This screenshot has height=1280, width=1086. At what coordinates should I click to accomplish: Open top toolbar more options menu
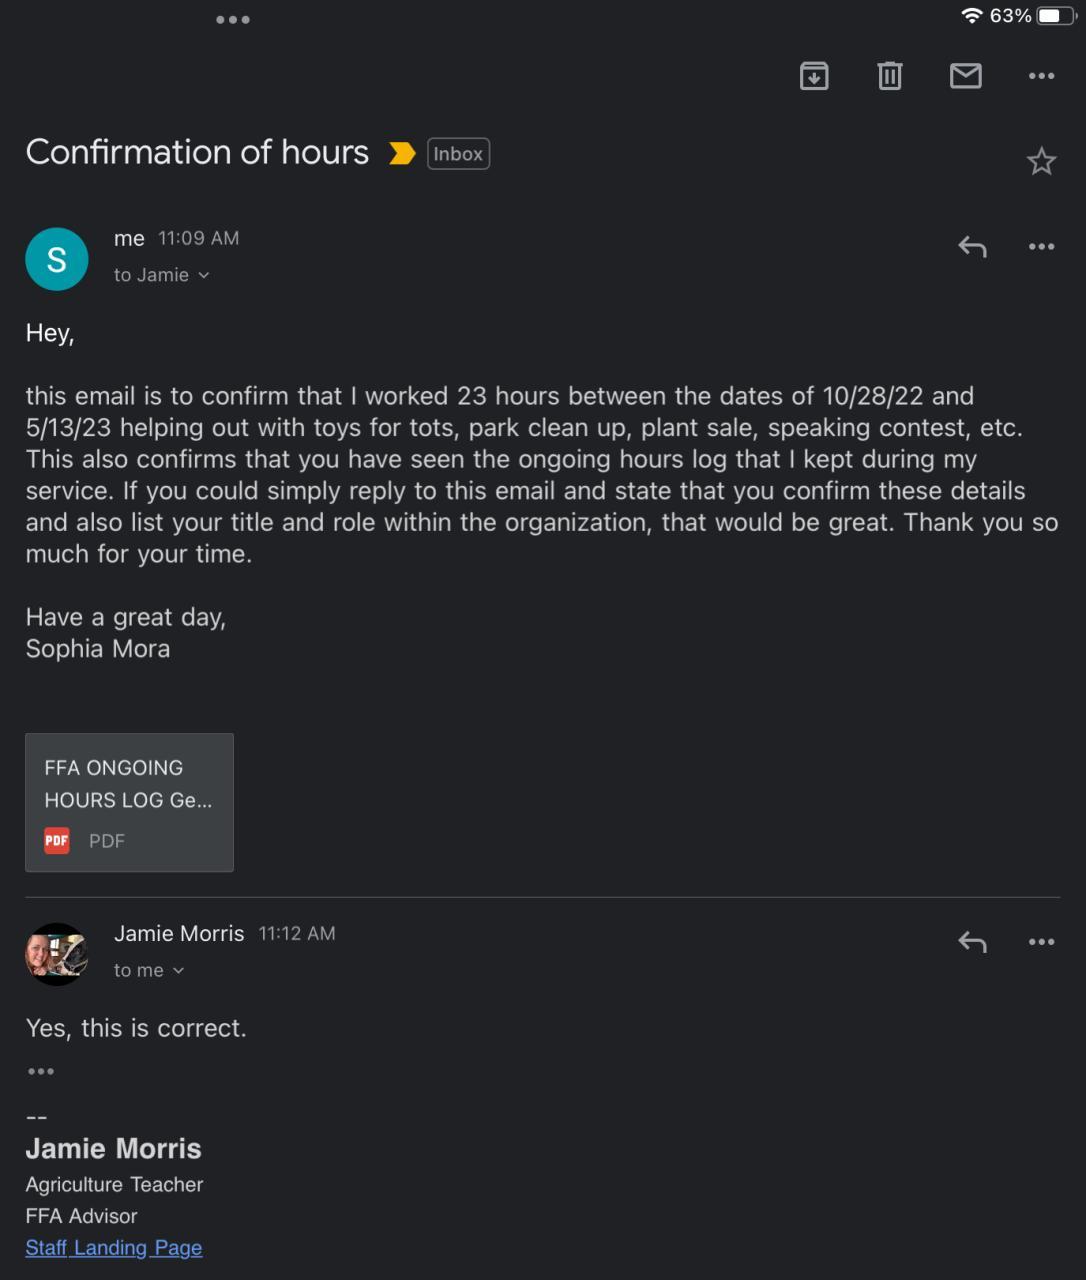pyautogui.click(x=1041, y=76)
